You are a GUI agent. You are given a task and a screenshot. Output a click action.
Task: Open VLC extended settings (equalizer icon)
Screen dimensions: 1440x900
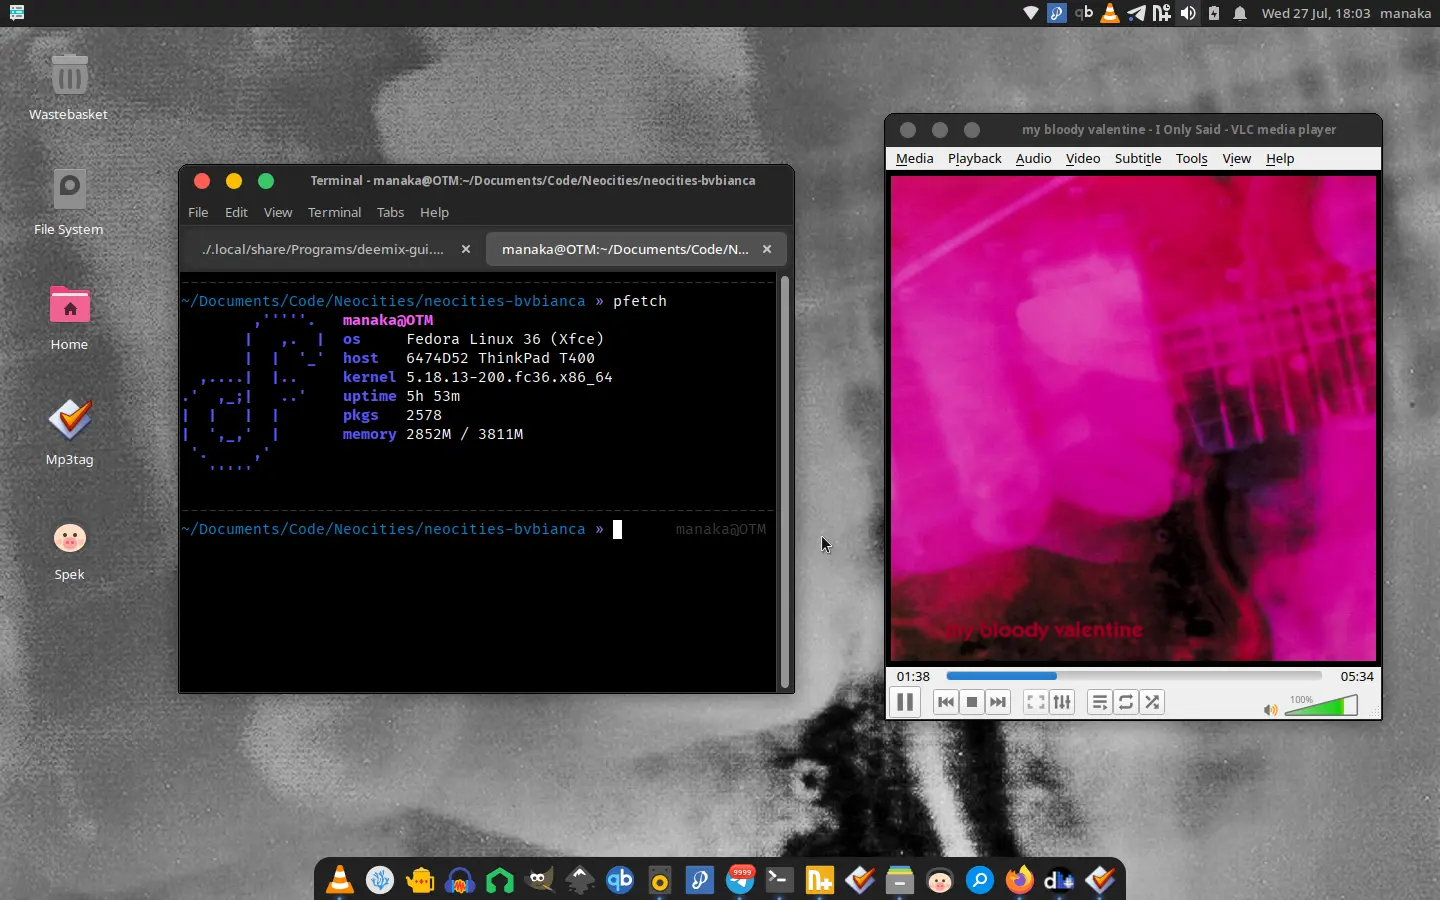tap(1062, 702)
